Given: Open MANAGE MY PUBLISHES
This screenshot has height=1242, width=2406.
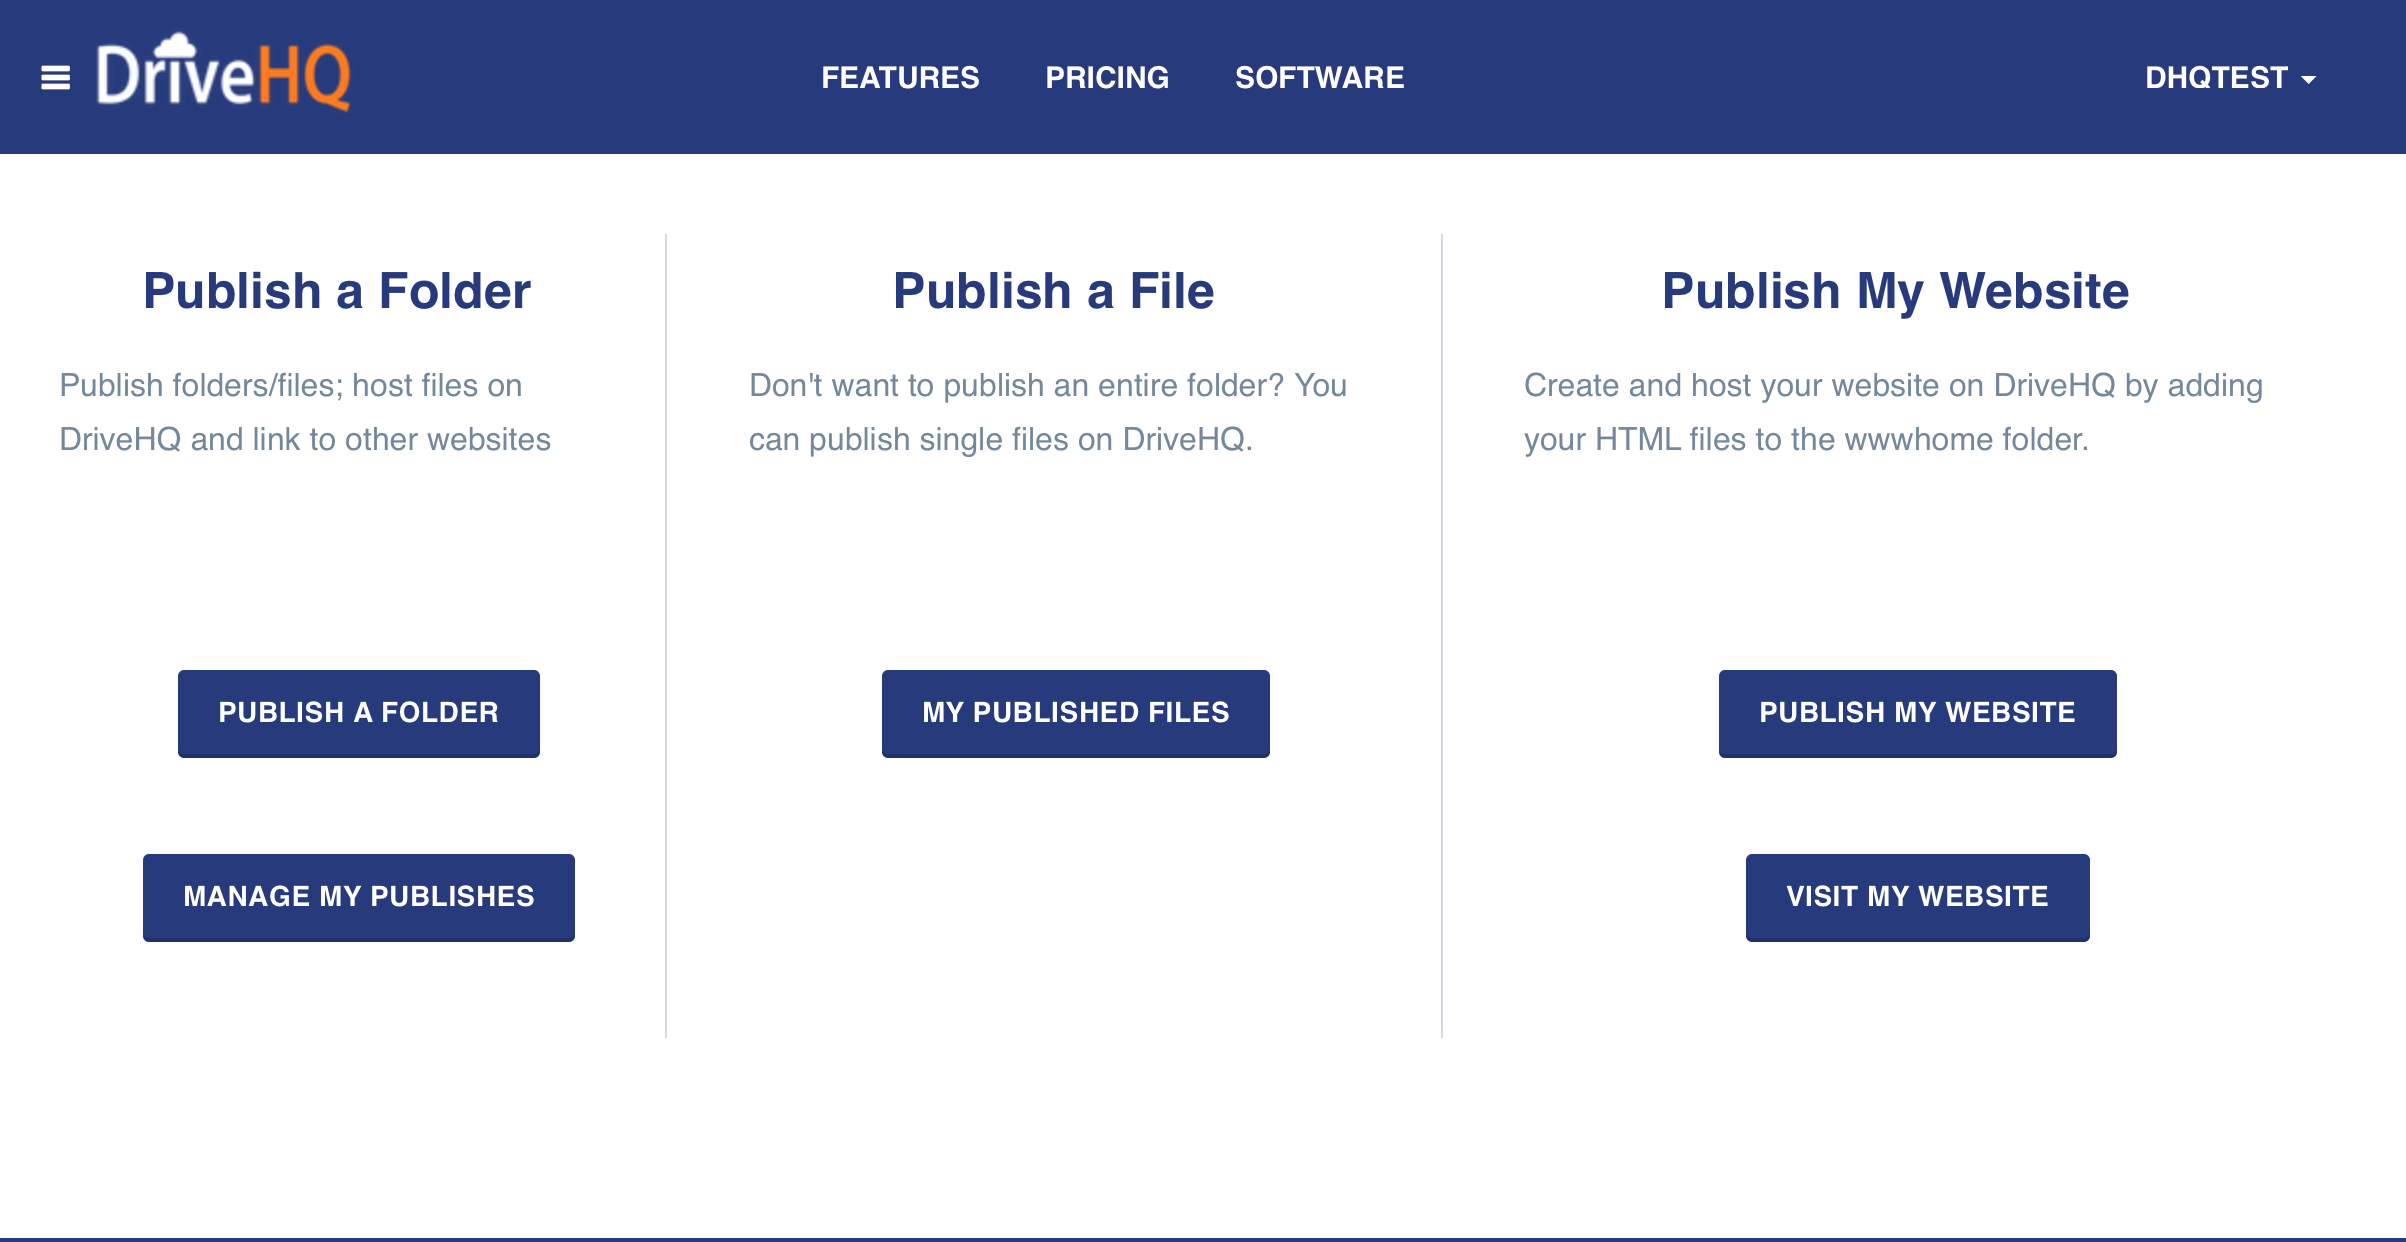Looking at the screenshot, I should click(x=358, y=896).
